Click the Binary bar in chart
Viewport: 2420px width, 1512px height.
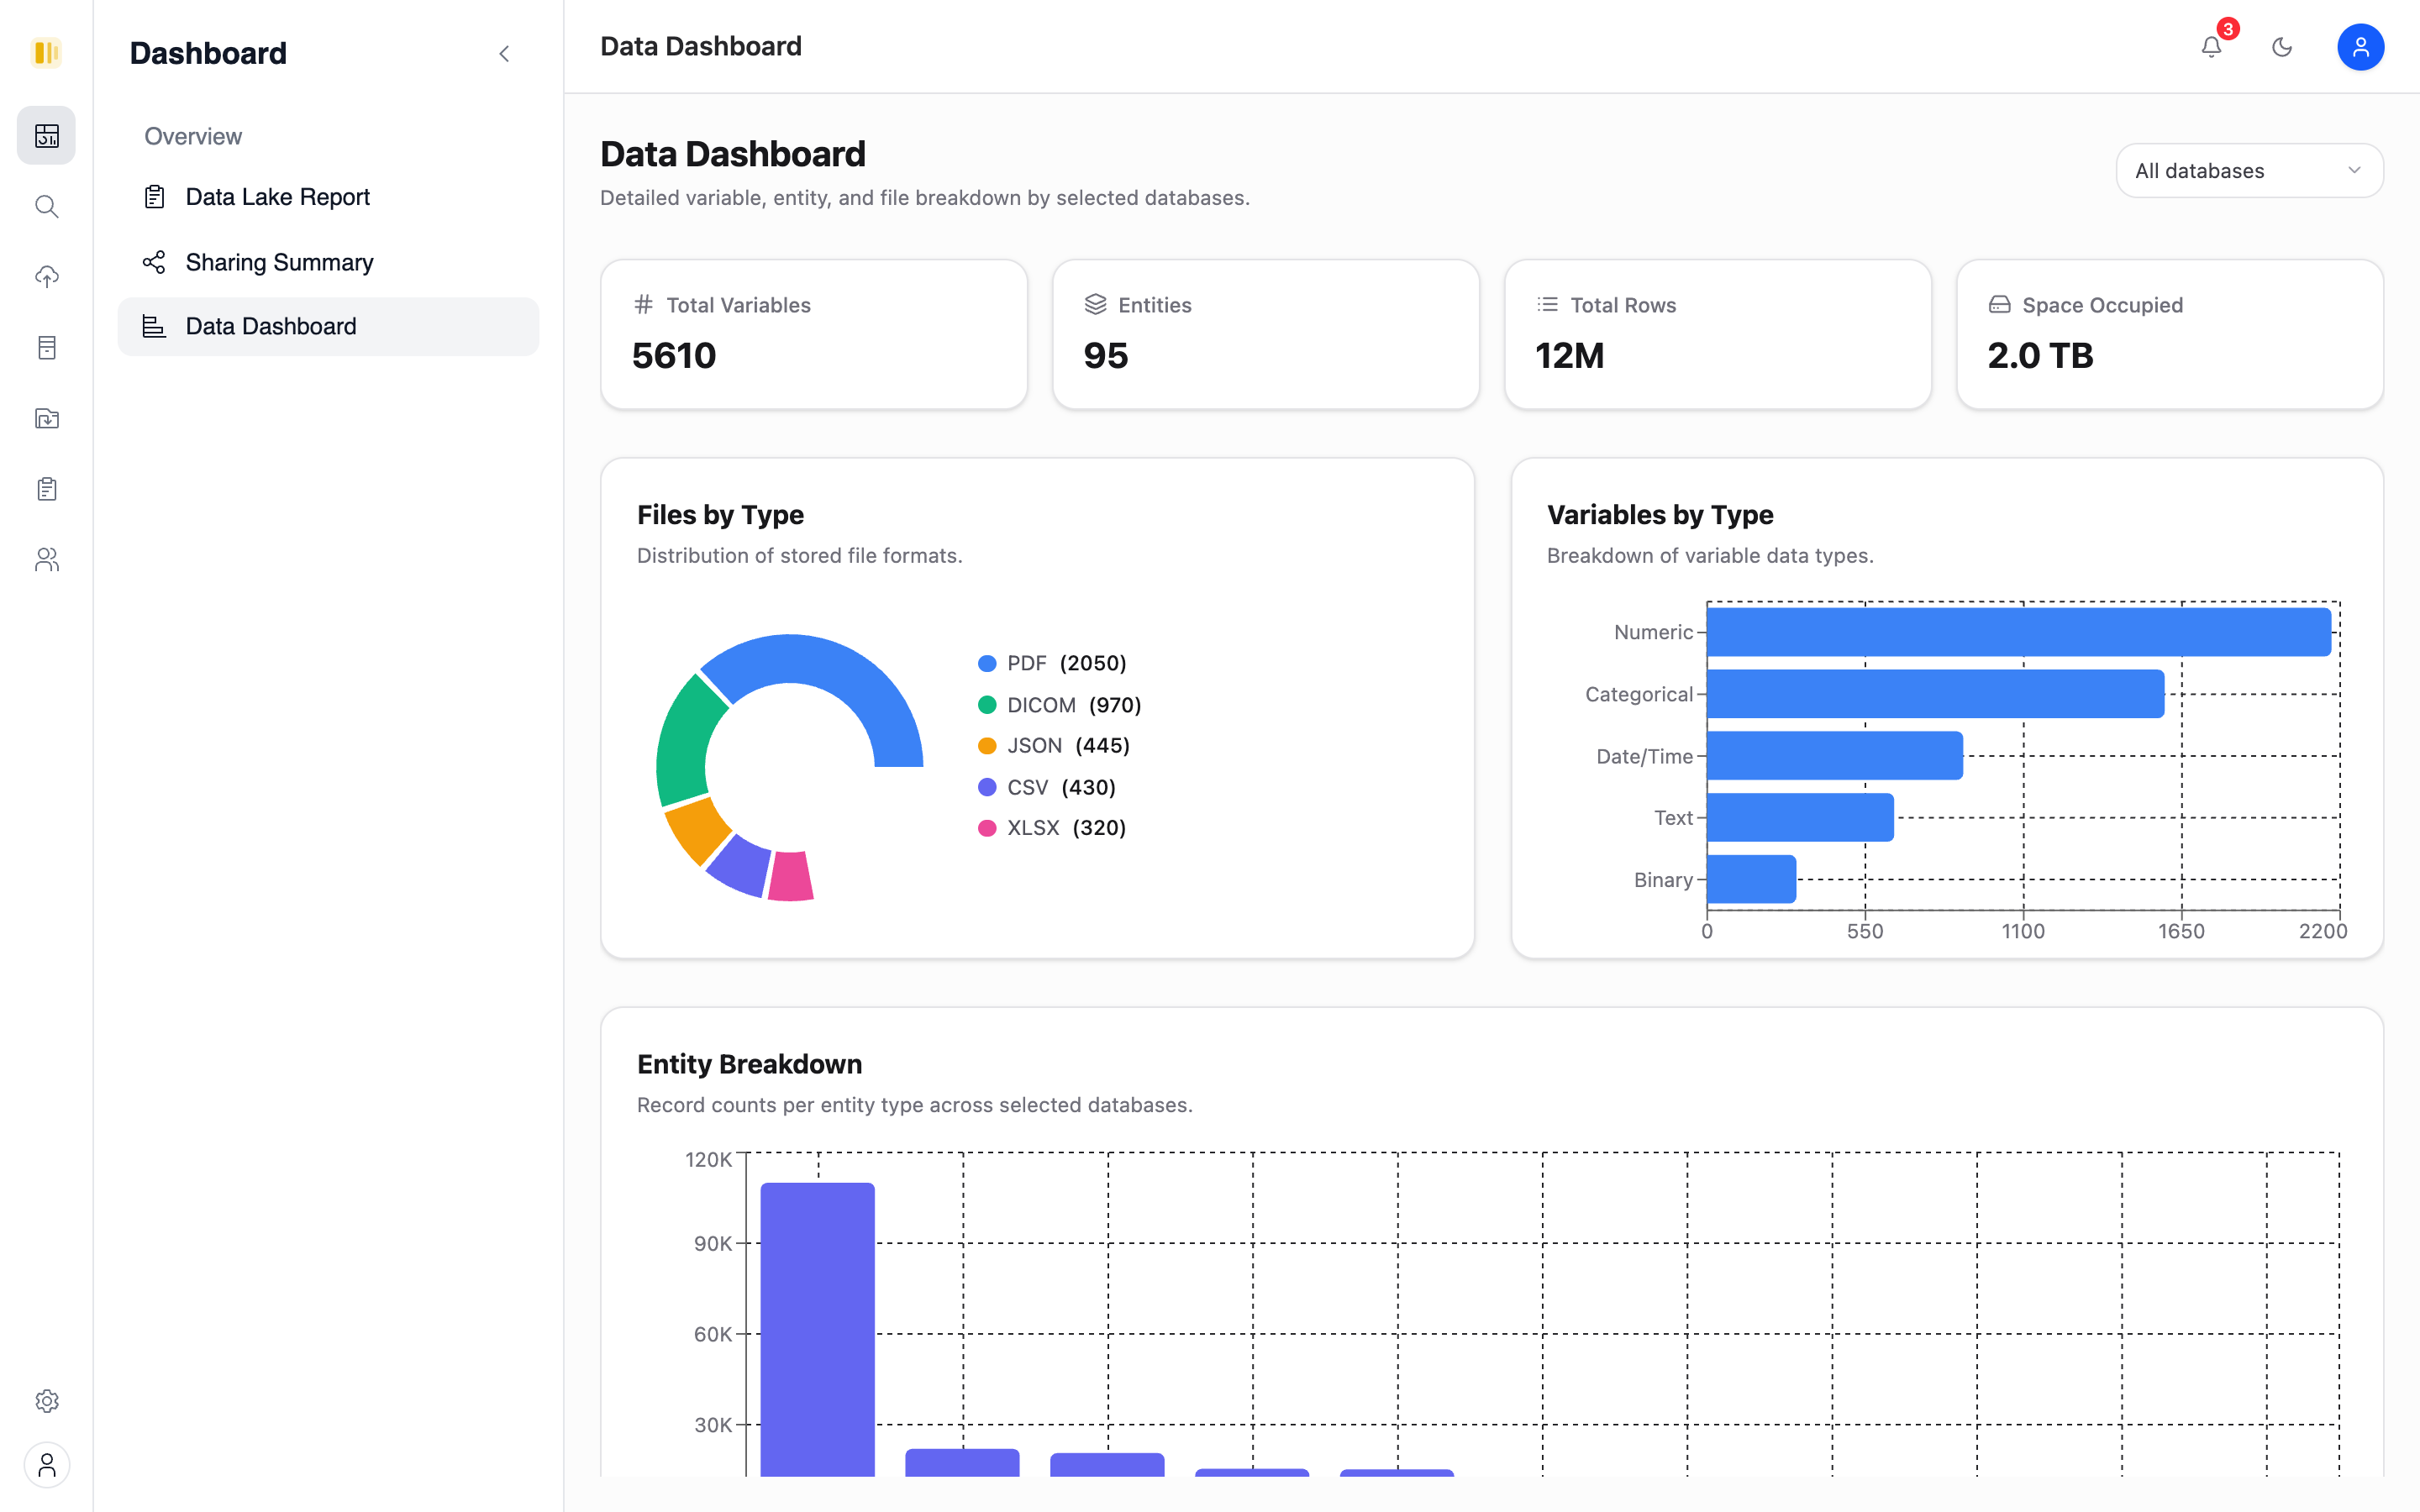(1751, 879)
